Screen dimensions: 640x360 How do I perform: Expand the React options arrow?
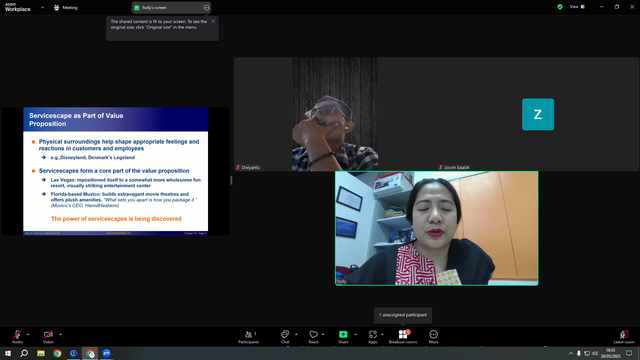point(323,334)
